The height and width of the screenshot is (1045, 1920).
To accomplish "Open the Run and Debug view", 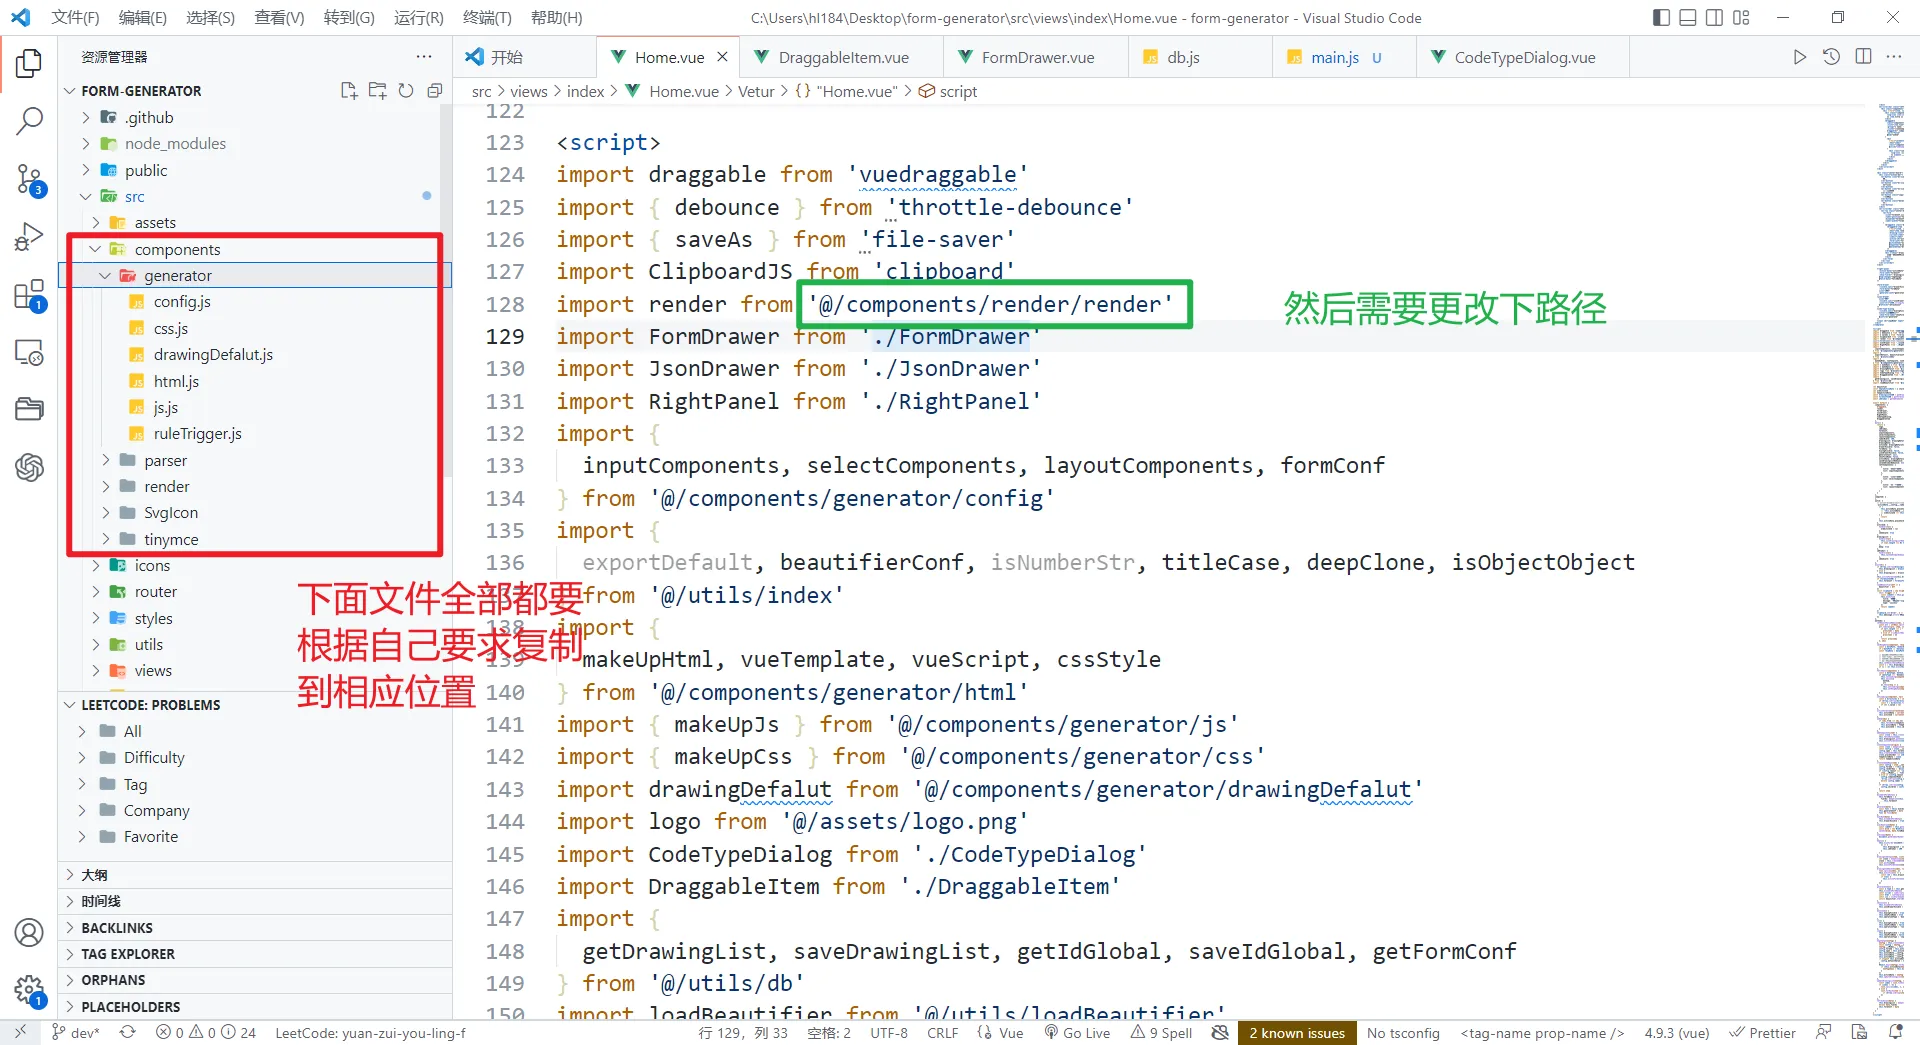I will [29, 237].
